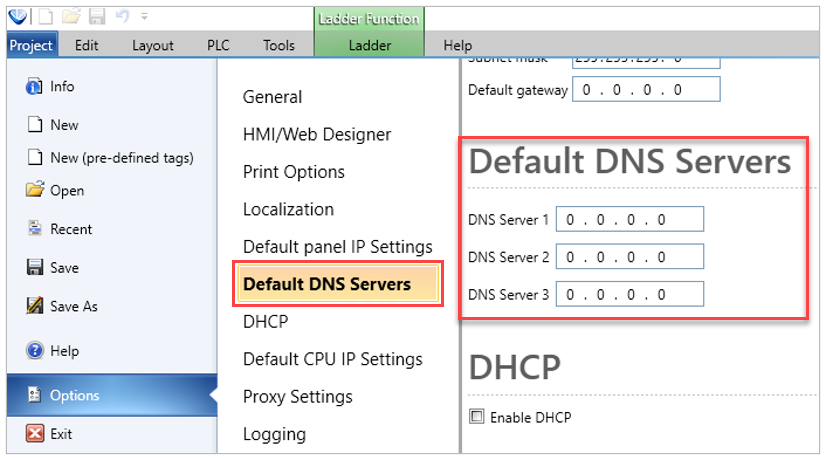Open Info from the Project sidebar
Image resolution: width=824 pixels, height=459 pixels.
click(x=62, y=87)
